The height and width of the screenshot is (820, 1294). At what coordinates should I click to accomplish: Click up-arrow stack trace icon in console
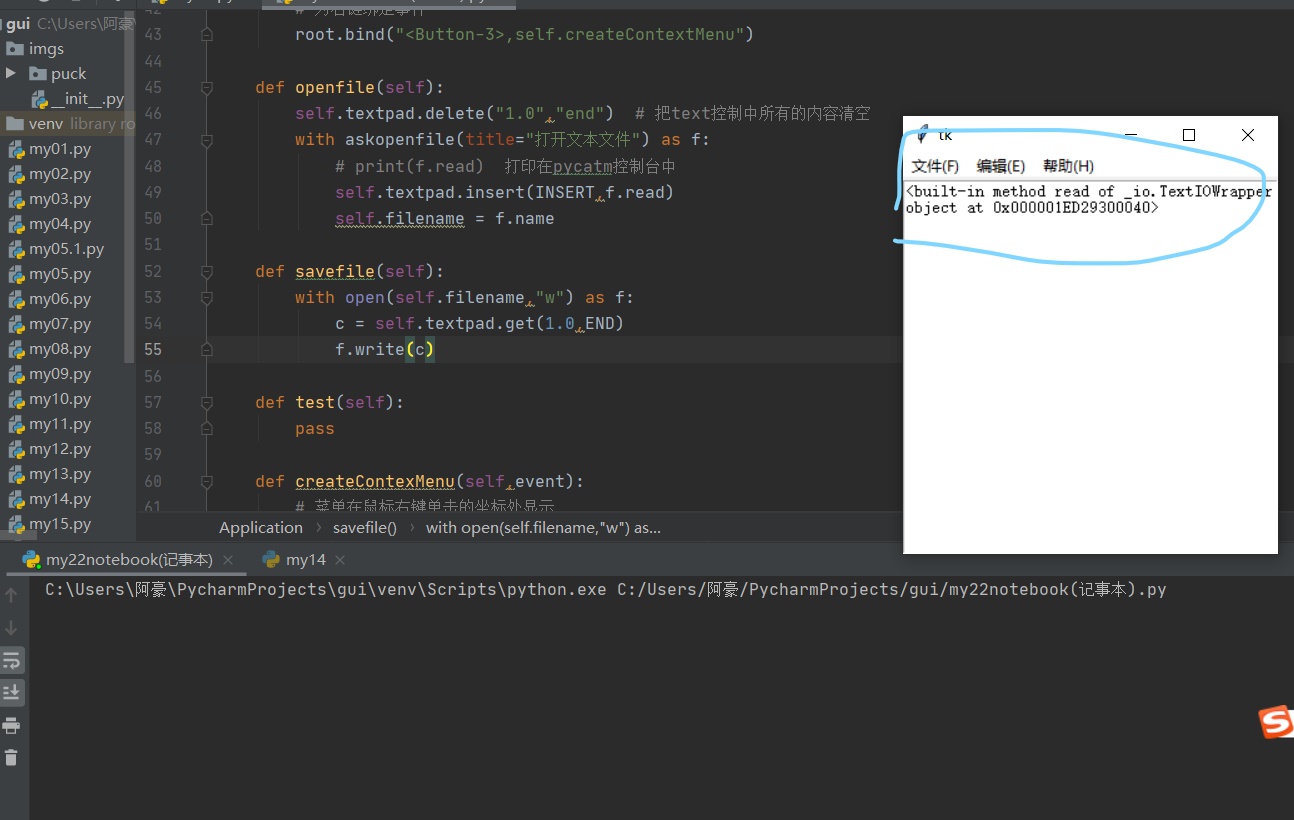point(12,595)
